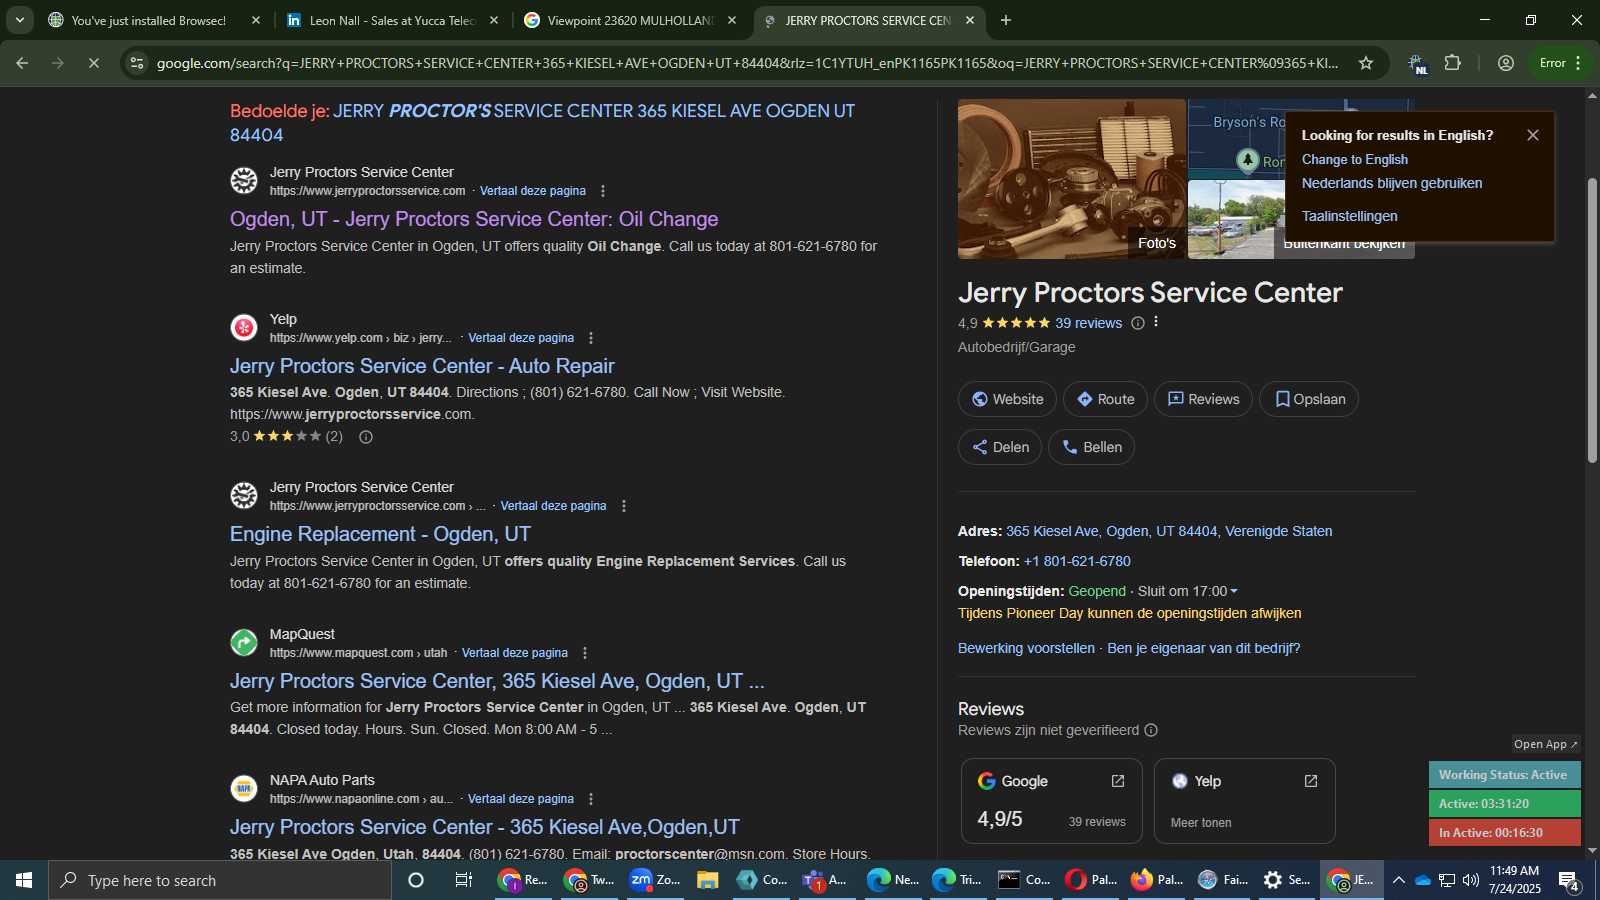1600x900 pixels.
Task: Click taskbar search box
Action: [x=220, y=880]
